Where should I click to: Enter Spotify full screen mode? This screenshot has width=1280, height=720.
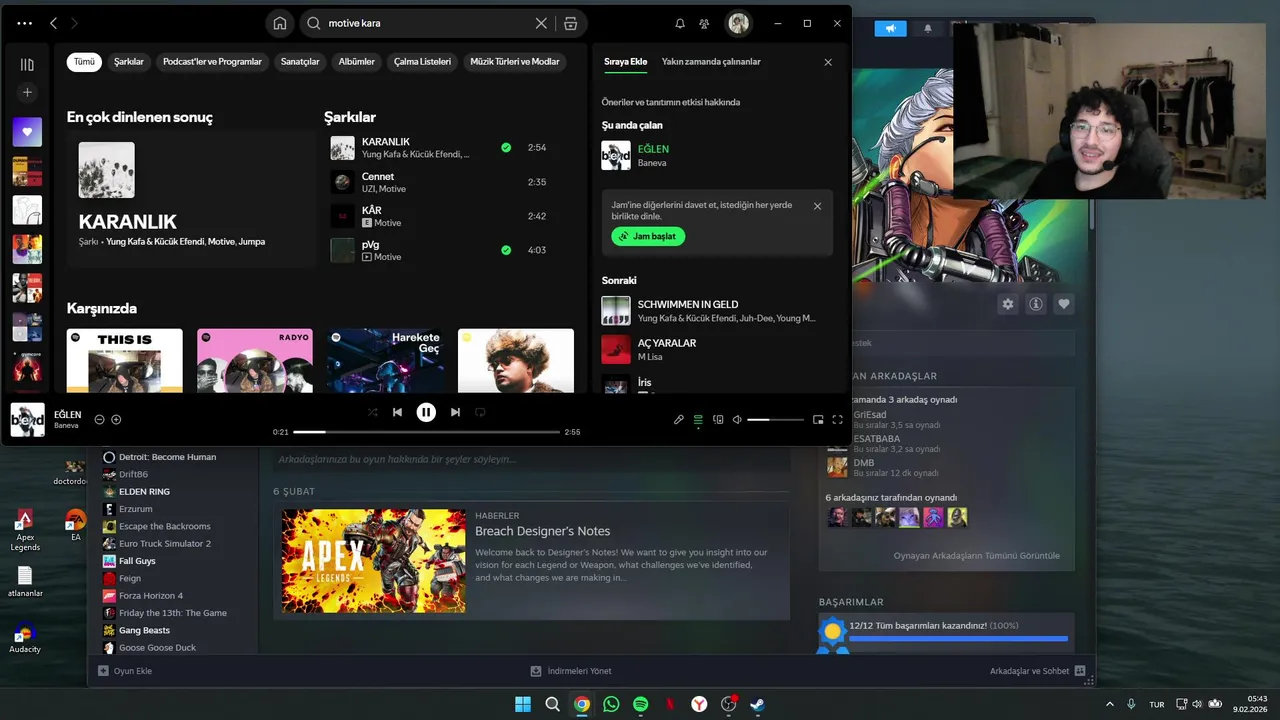point(838,420)
